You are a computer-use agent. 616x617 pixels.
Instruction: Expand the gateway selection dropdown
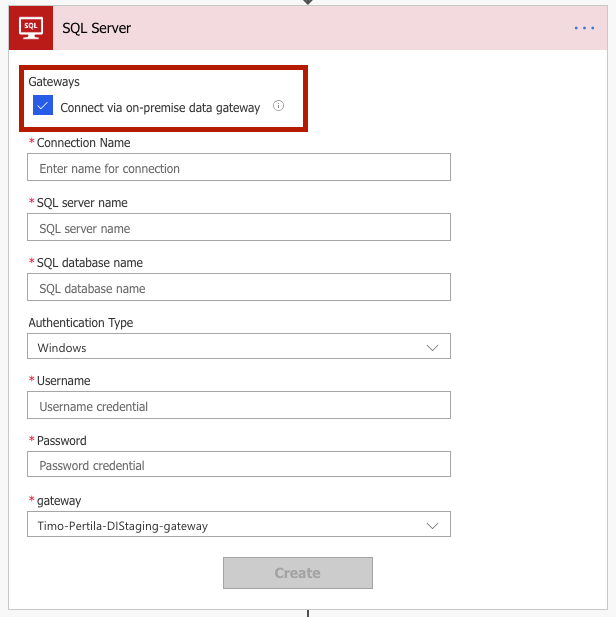pos(239,524)
